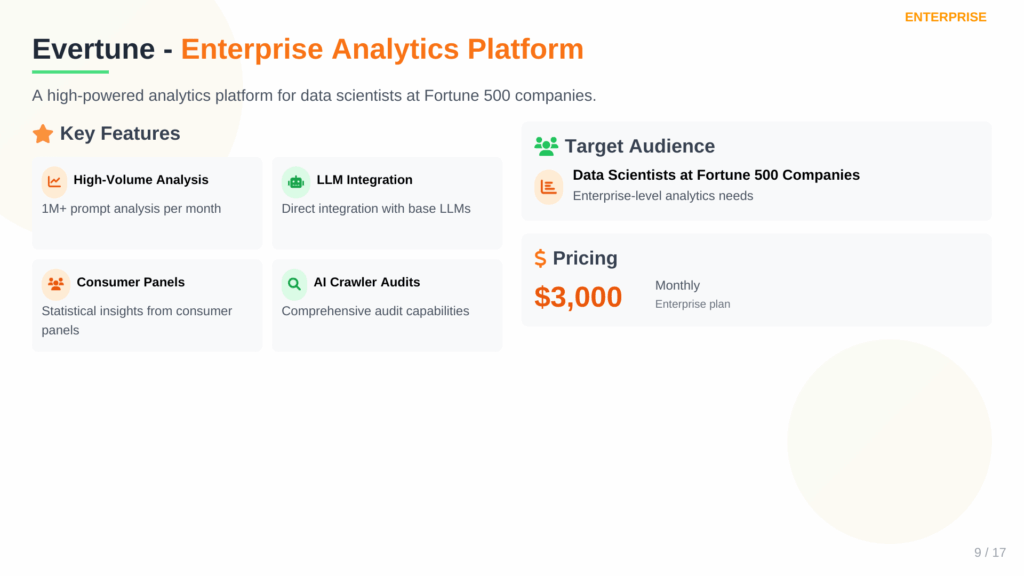The width and height of the screenshot is (1024, 576).
Task: Click the LLM Integration robot icon
Action: point(295,181)
